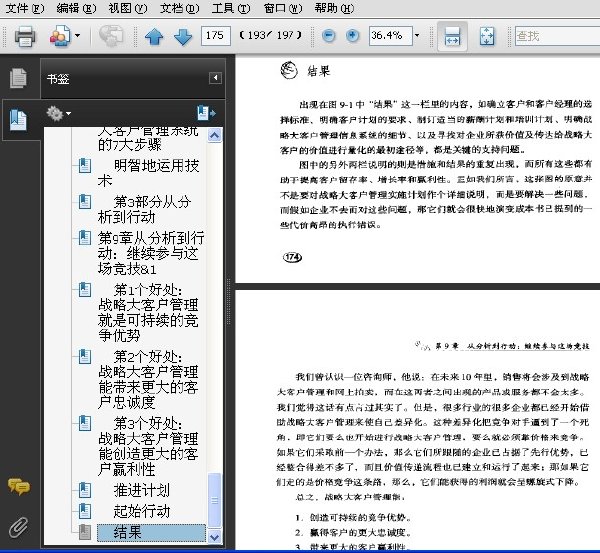
Task: Click bookmark icon beside 起始行动
Action: point(85,511)
